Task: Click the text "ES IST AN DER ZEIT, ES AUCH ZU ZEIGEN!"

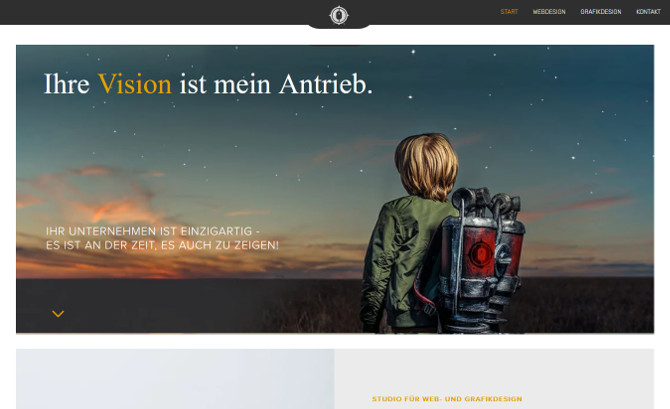Action: click(x=162, y=245)
